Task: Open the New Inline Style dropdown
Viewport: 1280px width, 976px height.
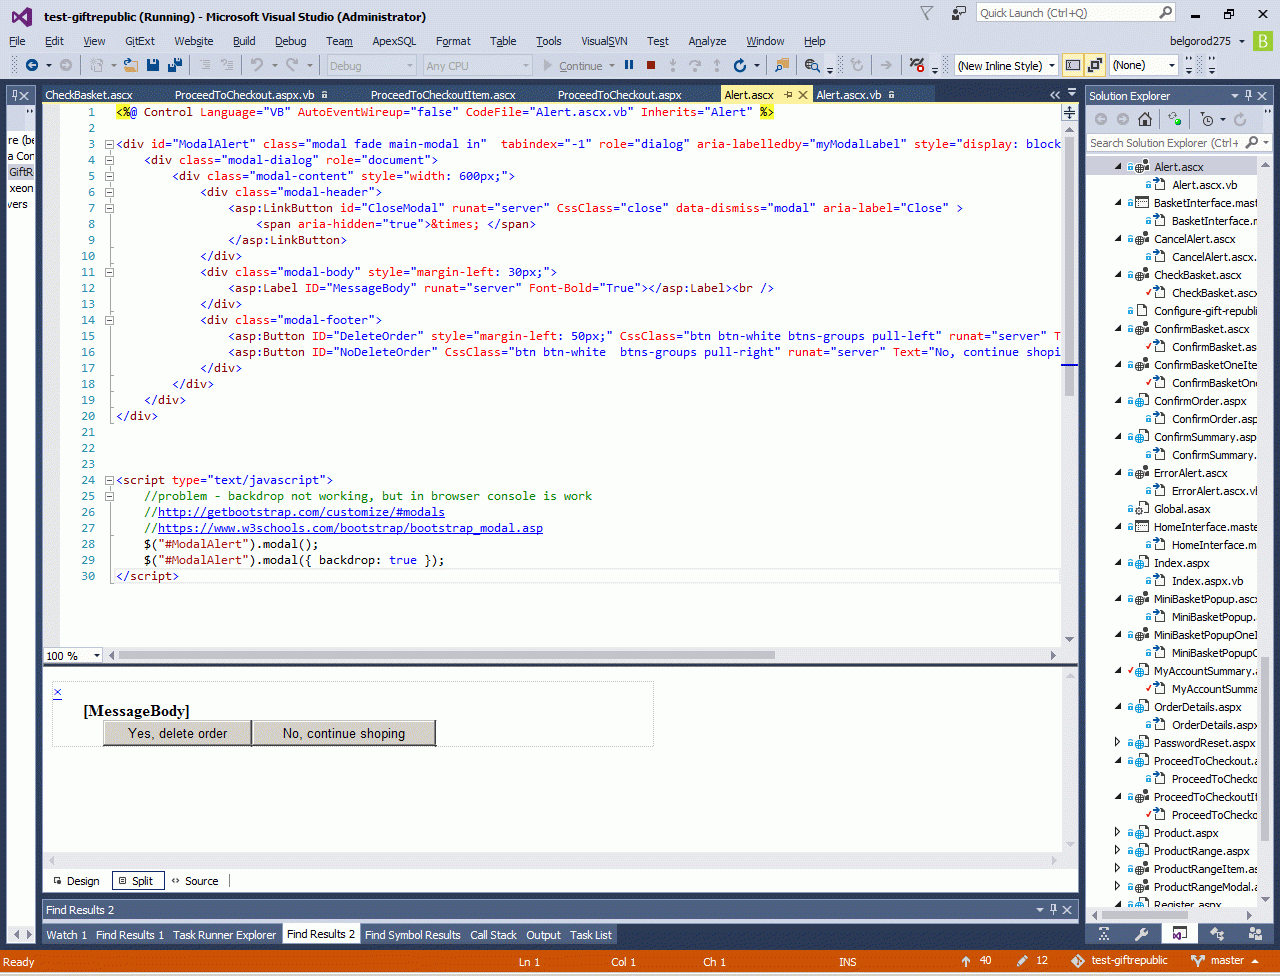Action: point(1052,65)
